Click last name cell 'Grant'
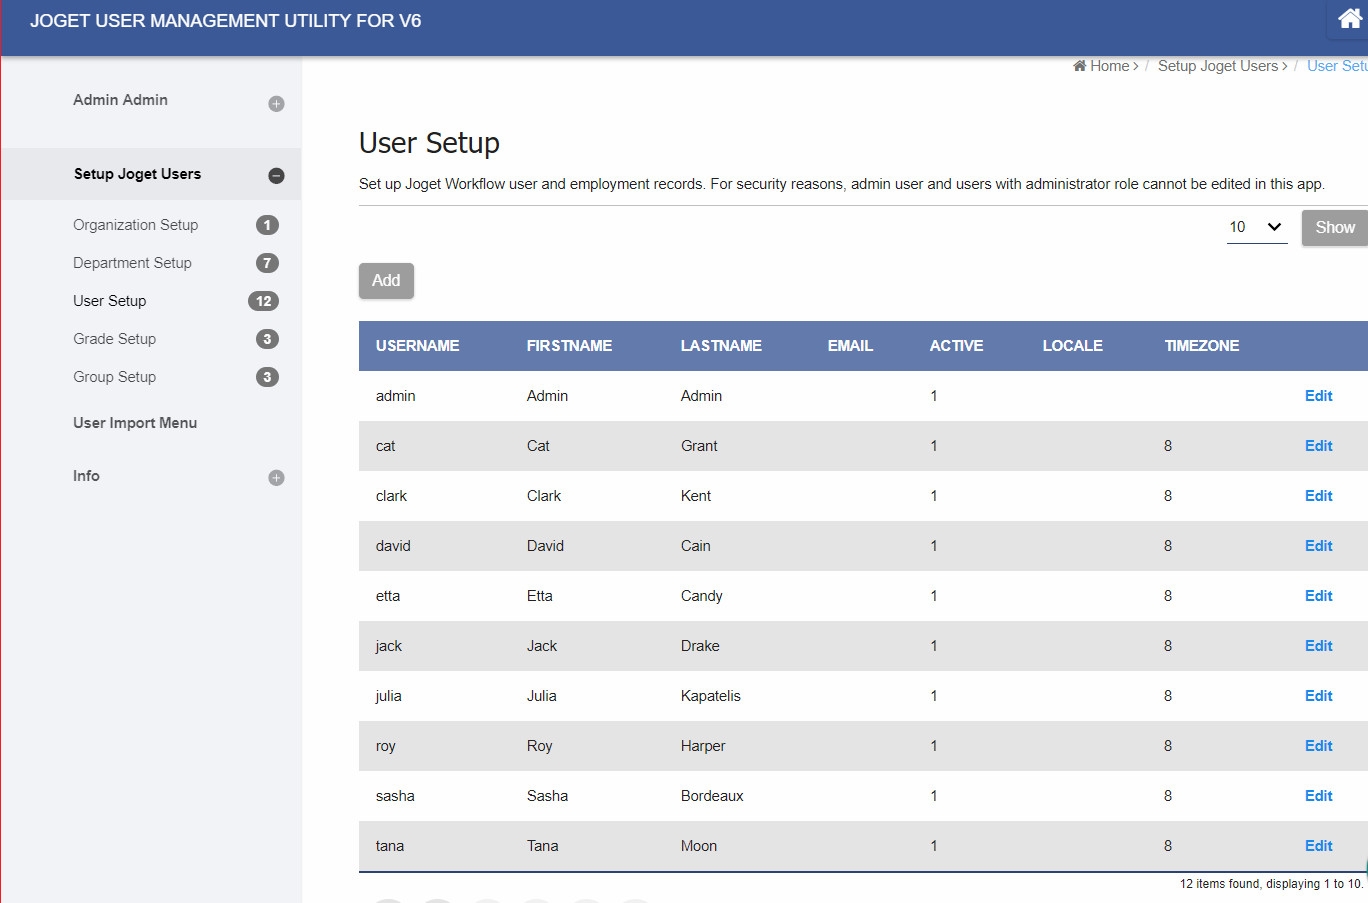The width and height of the screenshot is (1368, 903). 699,446
